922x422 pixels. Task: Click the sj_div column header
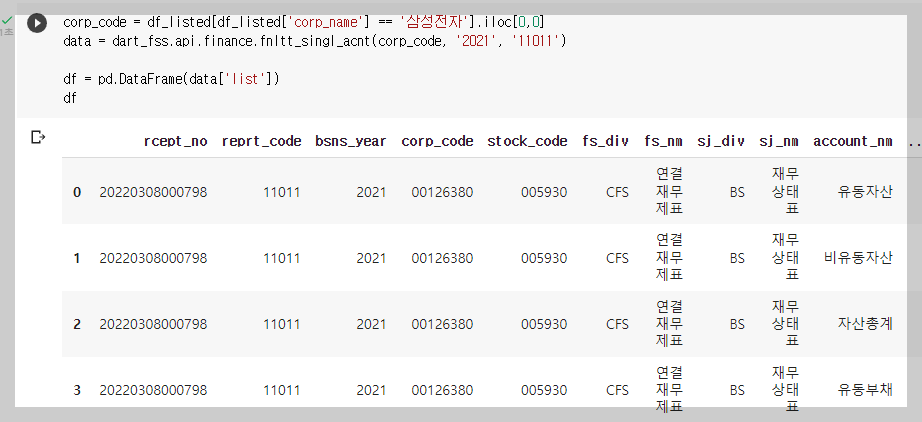click(721, 142)
